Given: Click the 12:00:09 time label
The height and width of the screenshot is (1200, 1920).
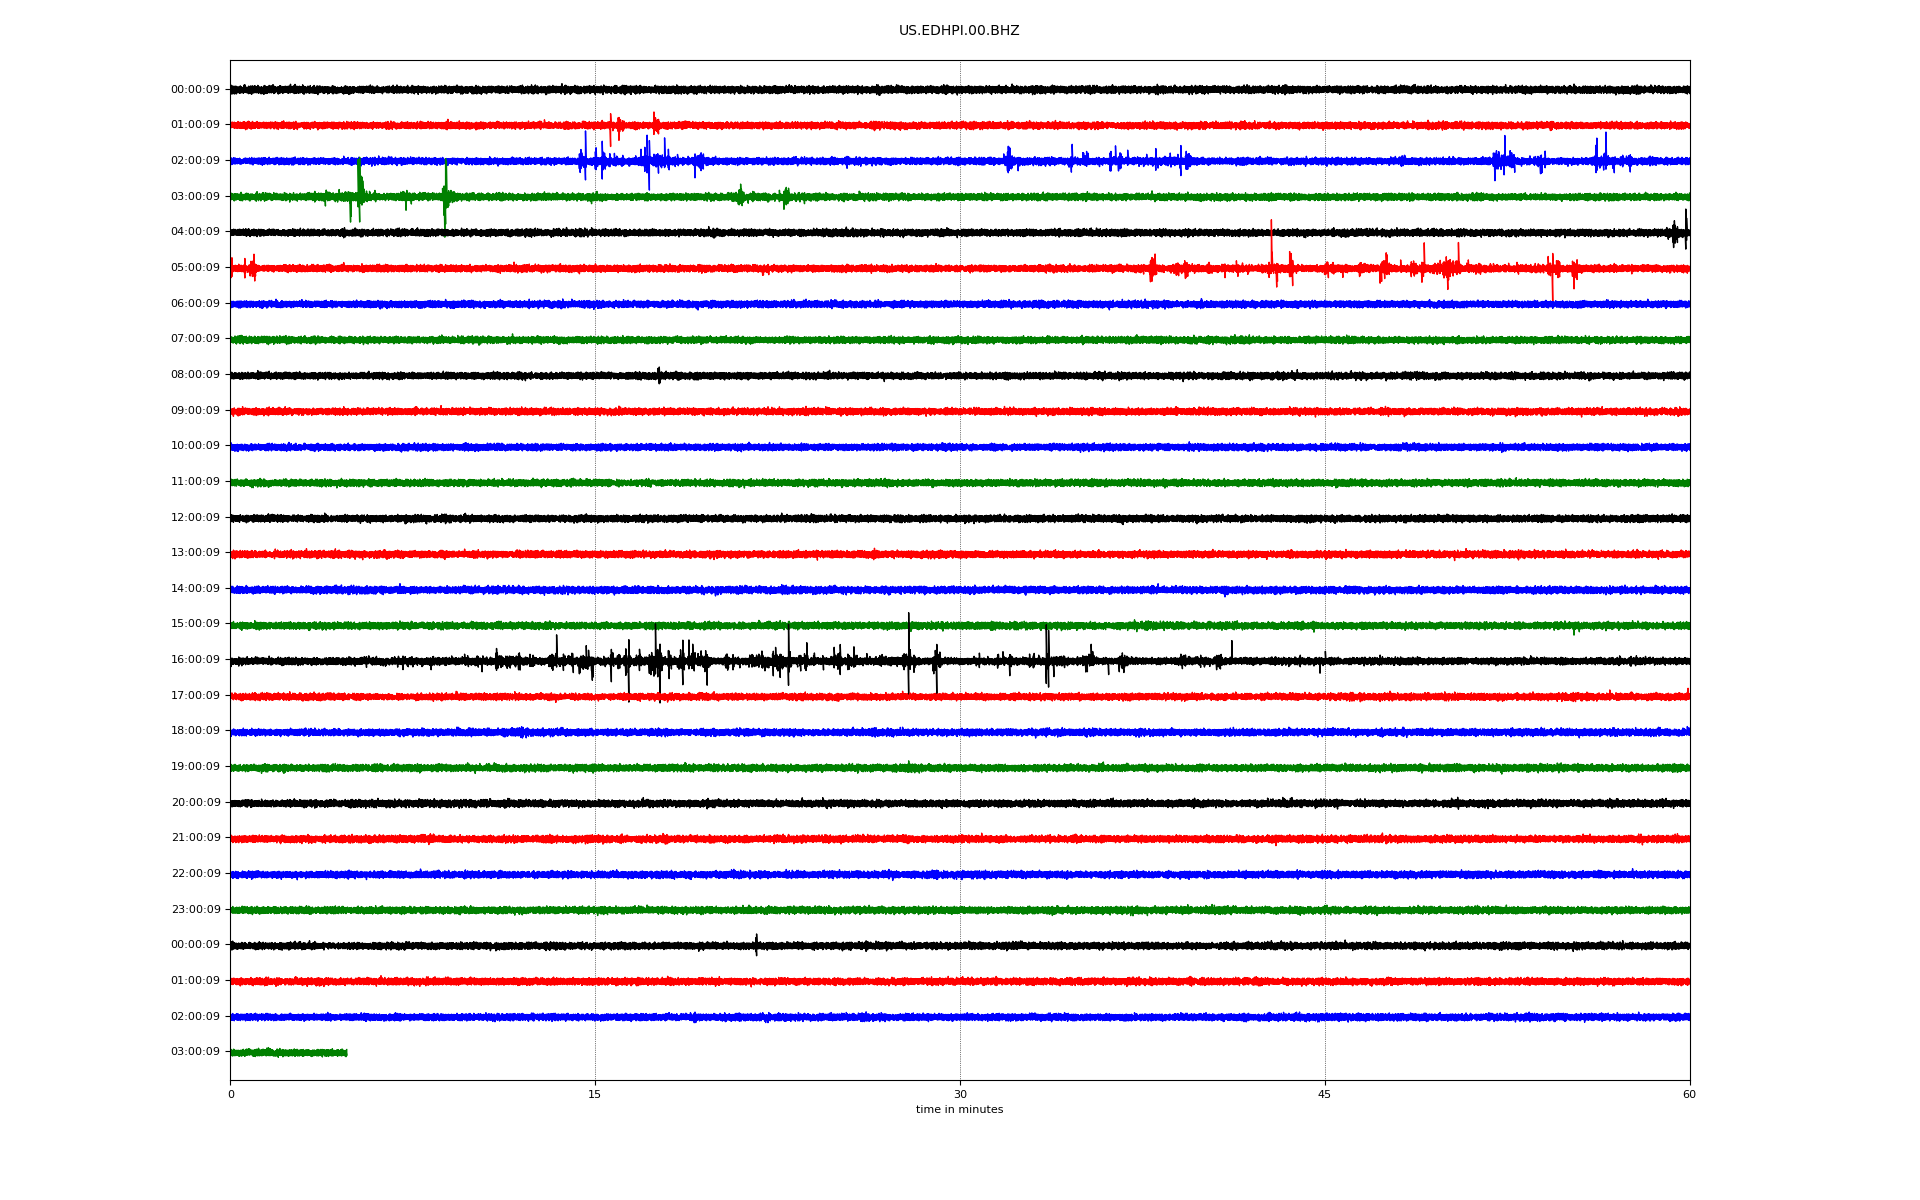Looking at the screenshot, I should click(x=195, y=518).
